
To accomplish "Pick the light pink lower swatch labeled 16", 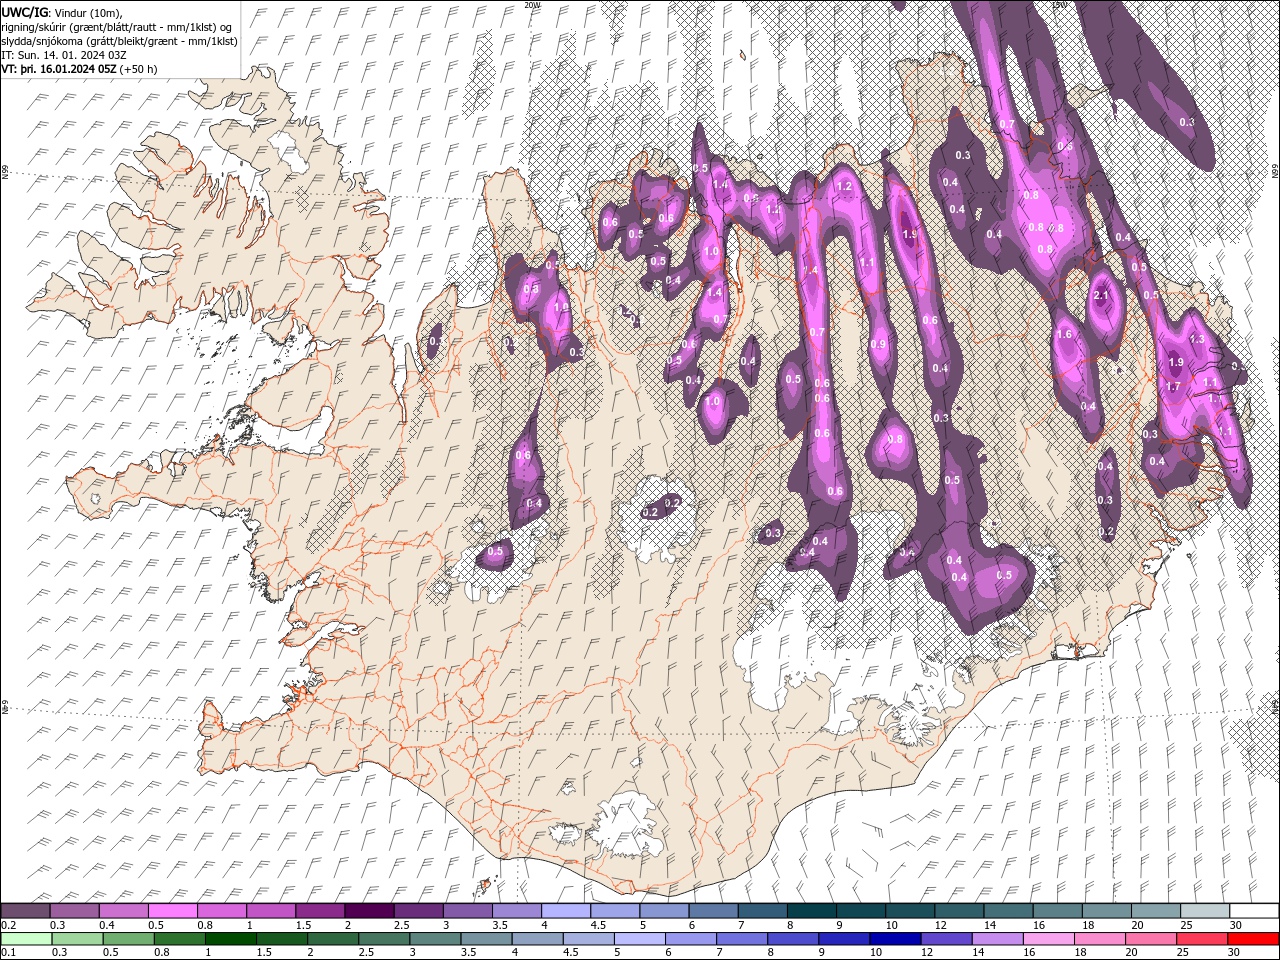I will pos(1049,939).
